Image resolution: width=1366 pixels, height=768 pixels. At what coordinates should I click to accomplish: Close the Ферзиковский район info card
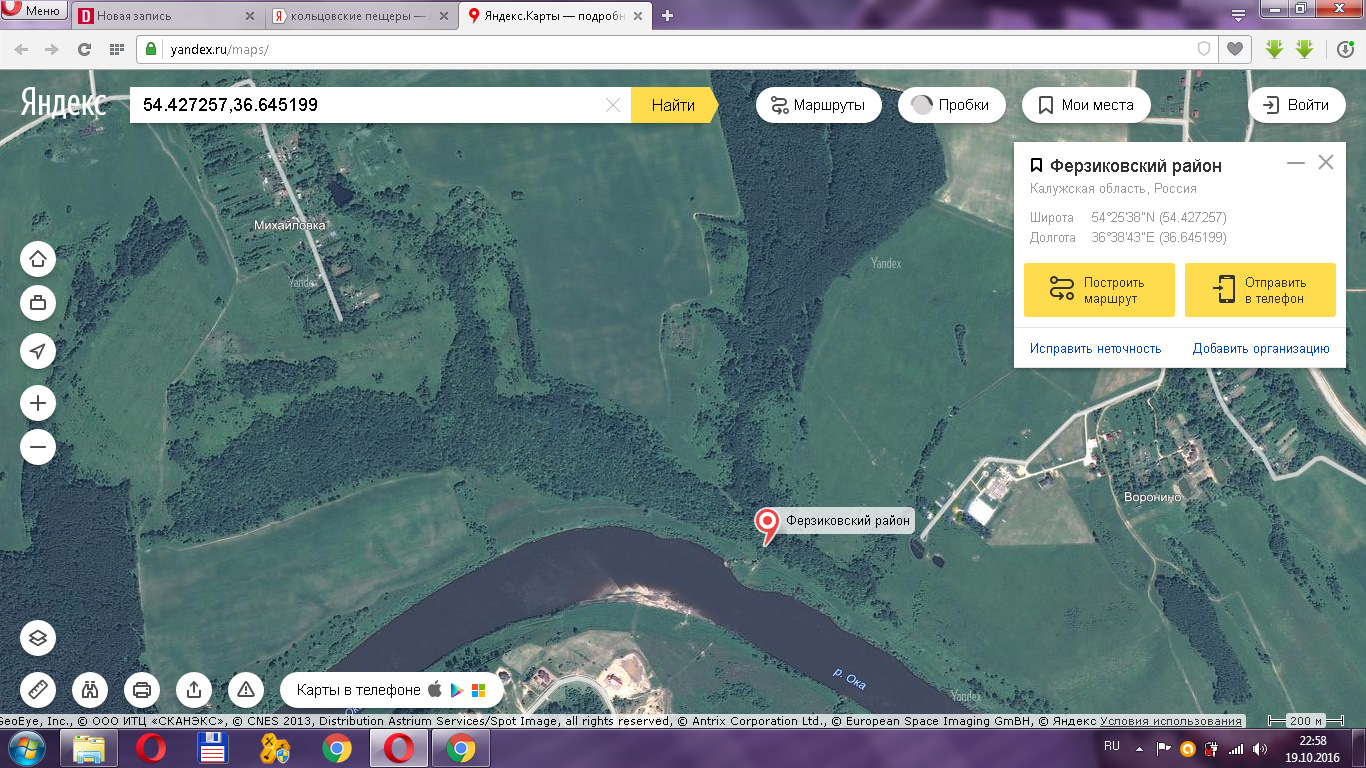coord(1326,162)
